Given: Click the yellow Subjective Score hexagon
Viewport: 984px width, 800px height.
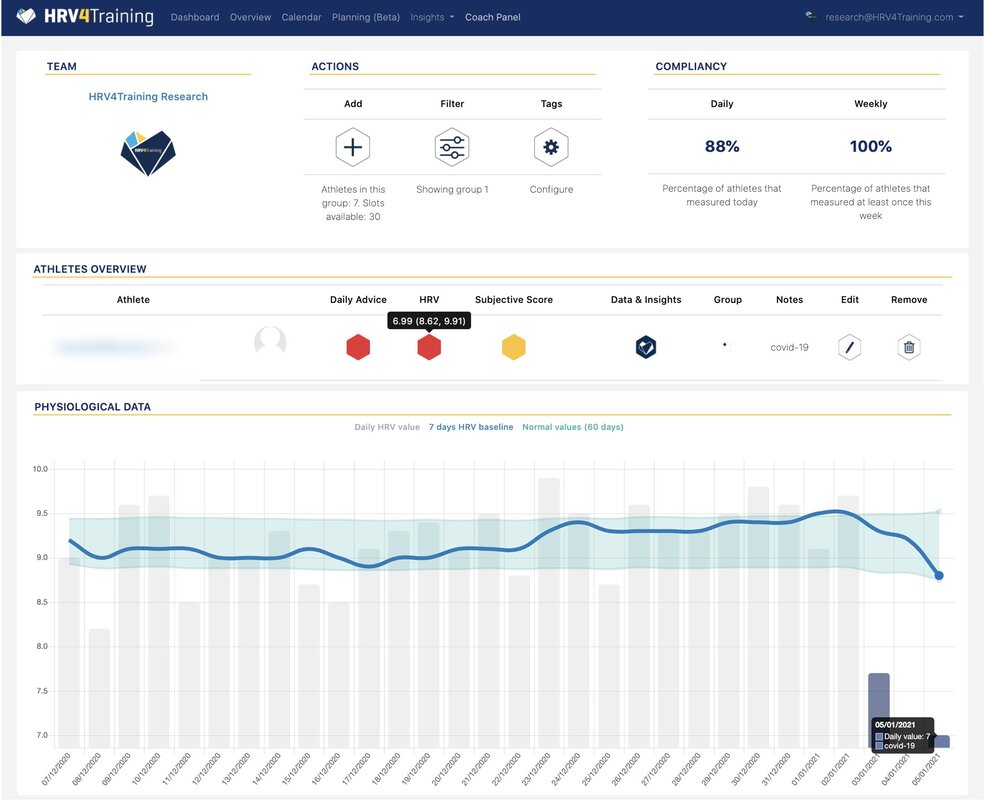Looking at the screenshot, I should point(513,347).
